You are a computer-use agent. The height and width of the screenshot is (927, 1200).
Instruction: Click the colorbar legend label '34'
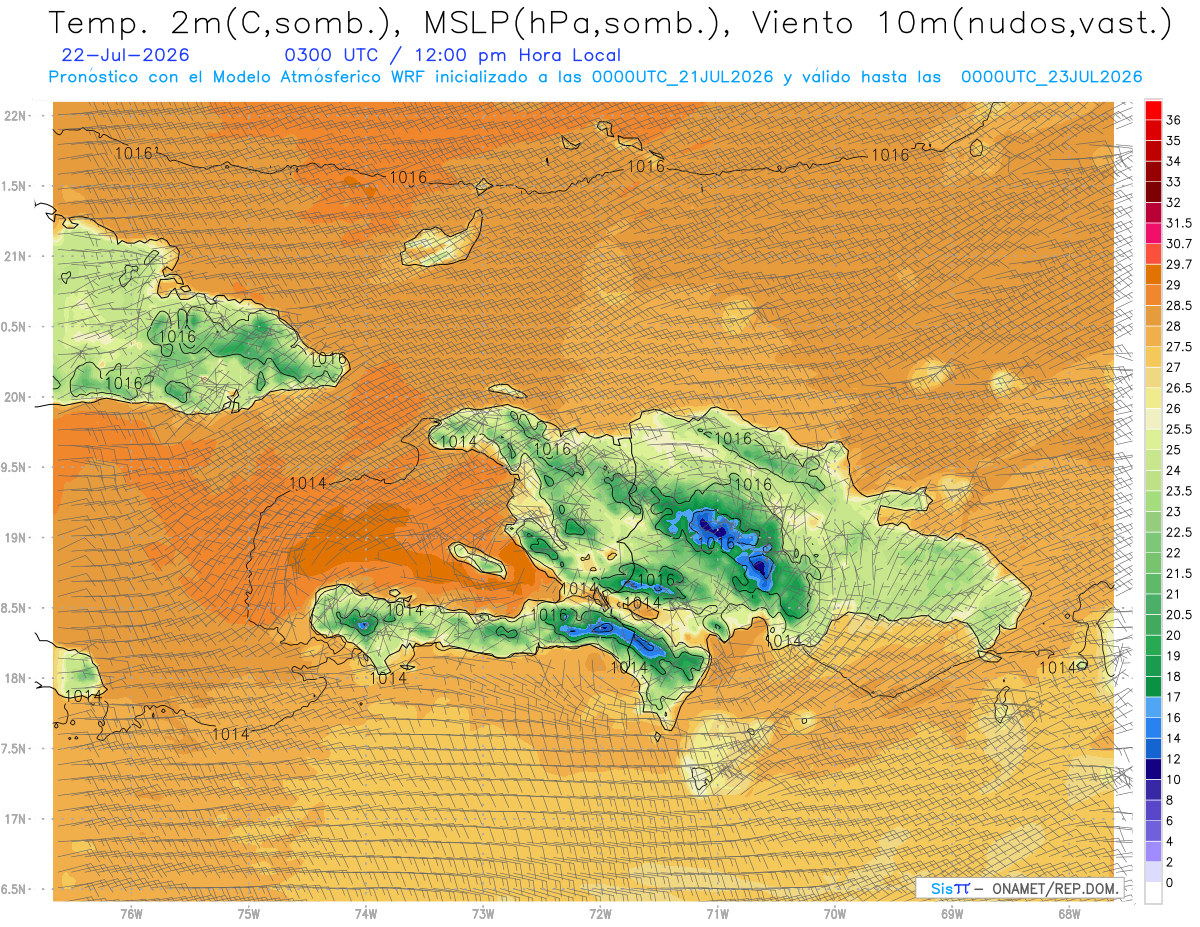pos(1174,161)
